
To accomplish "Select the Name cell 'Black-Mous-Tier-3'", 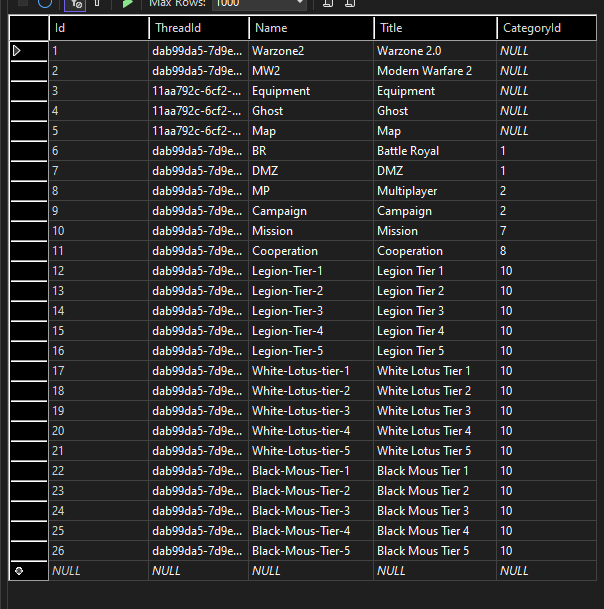I will tap(311, 511).
